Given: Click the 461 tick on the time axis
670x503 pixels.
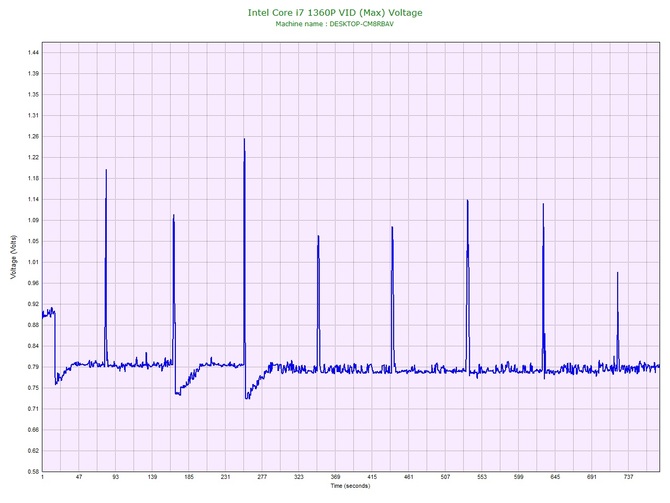Looking at the screenshot, I should pyautogui.click(x=408, y=477).
